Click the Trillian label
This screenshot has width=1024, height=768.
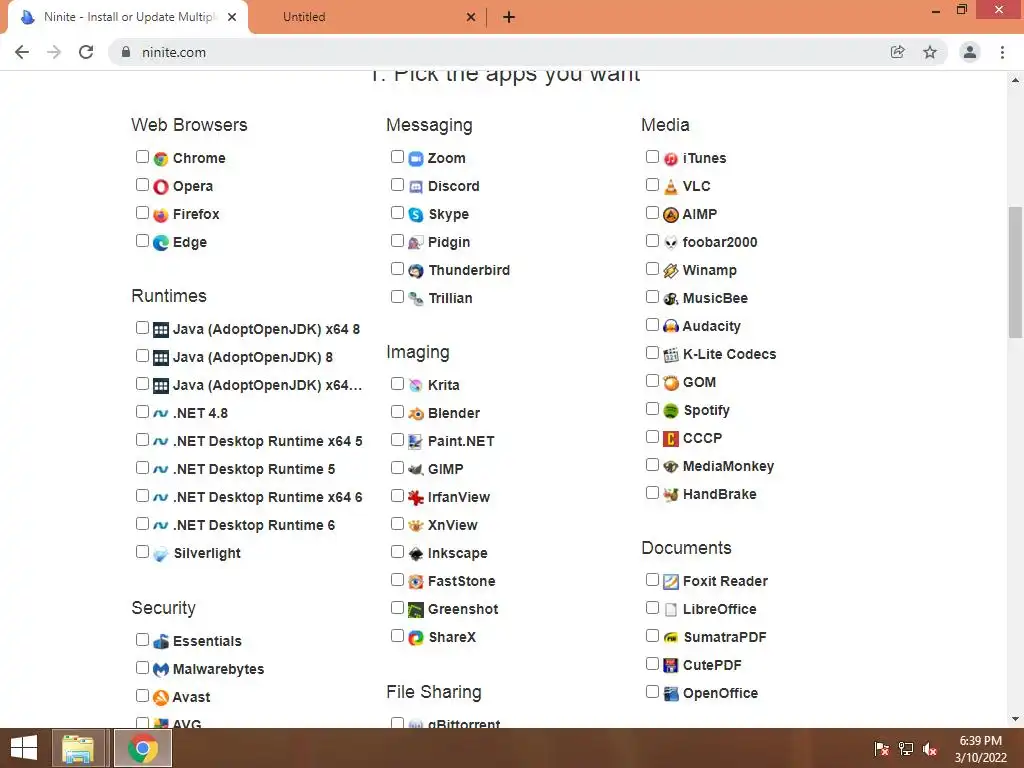pyautogui.click(x=451, y=298)
